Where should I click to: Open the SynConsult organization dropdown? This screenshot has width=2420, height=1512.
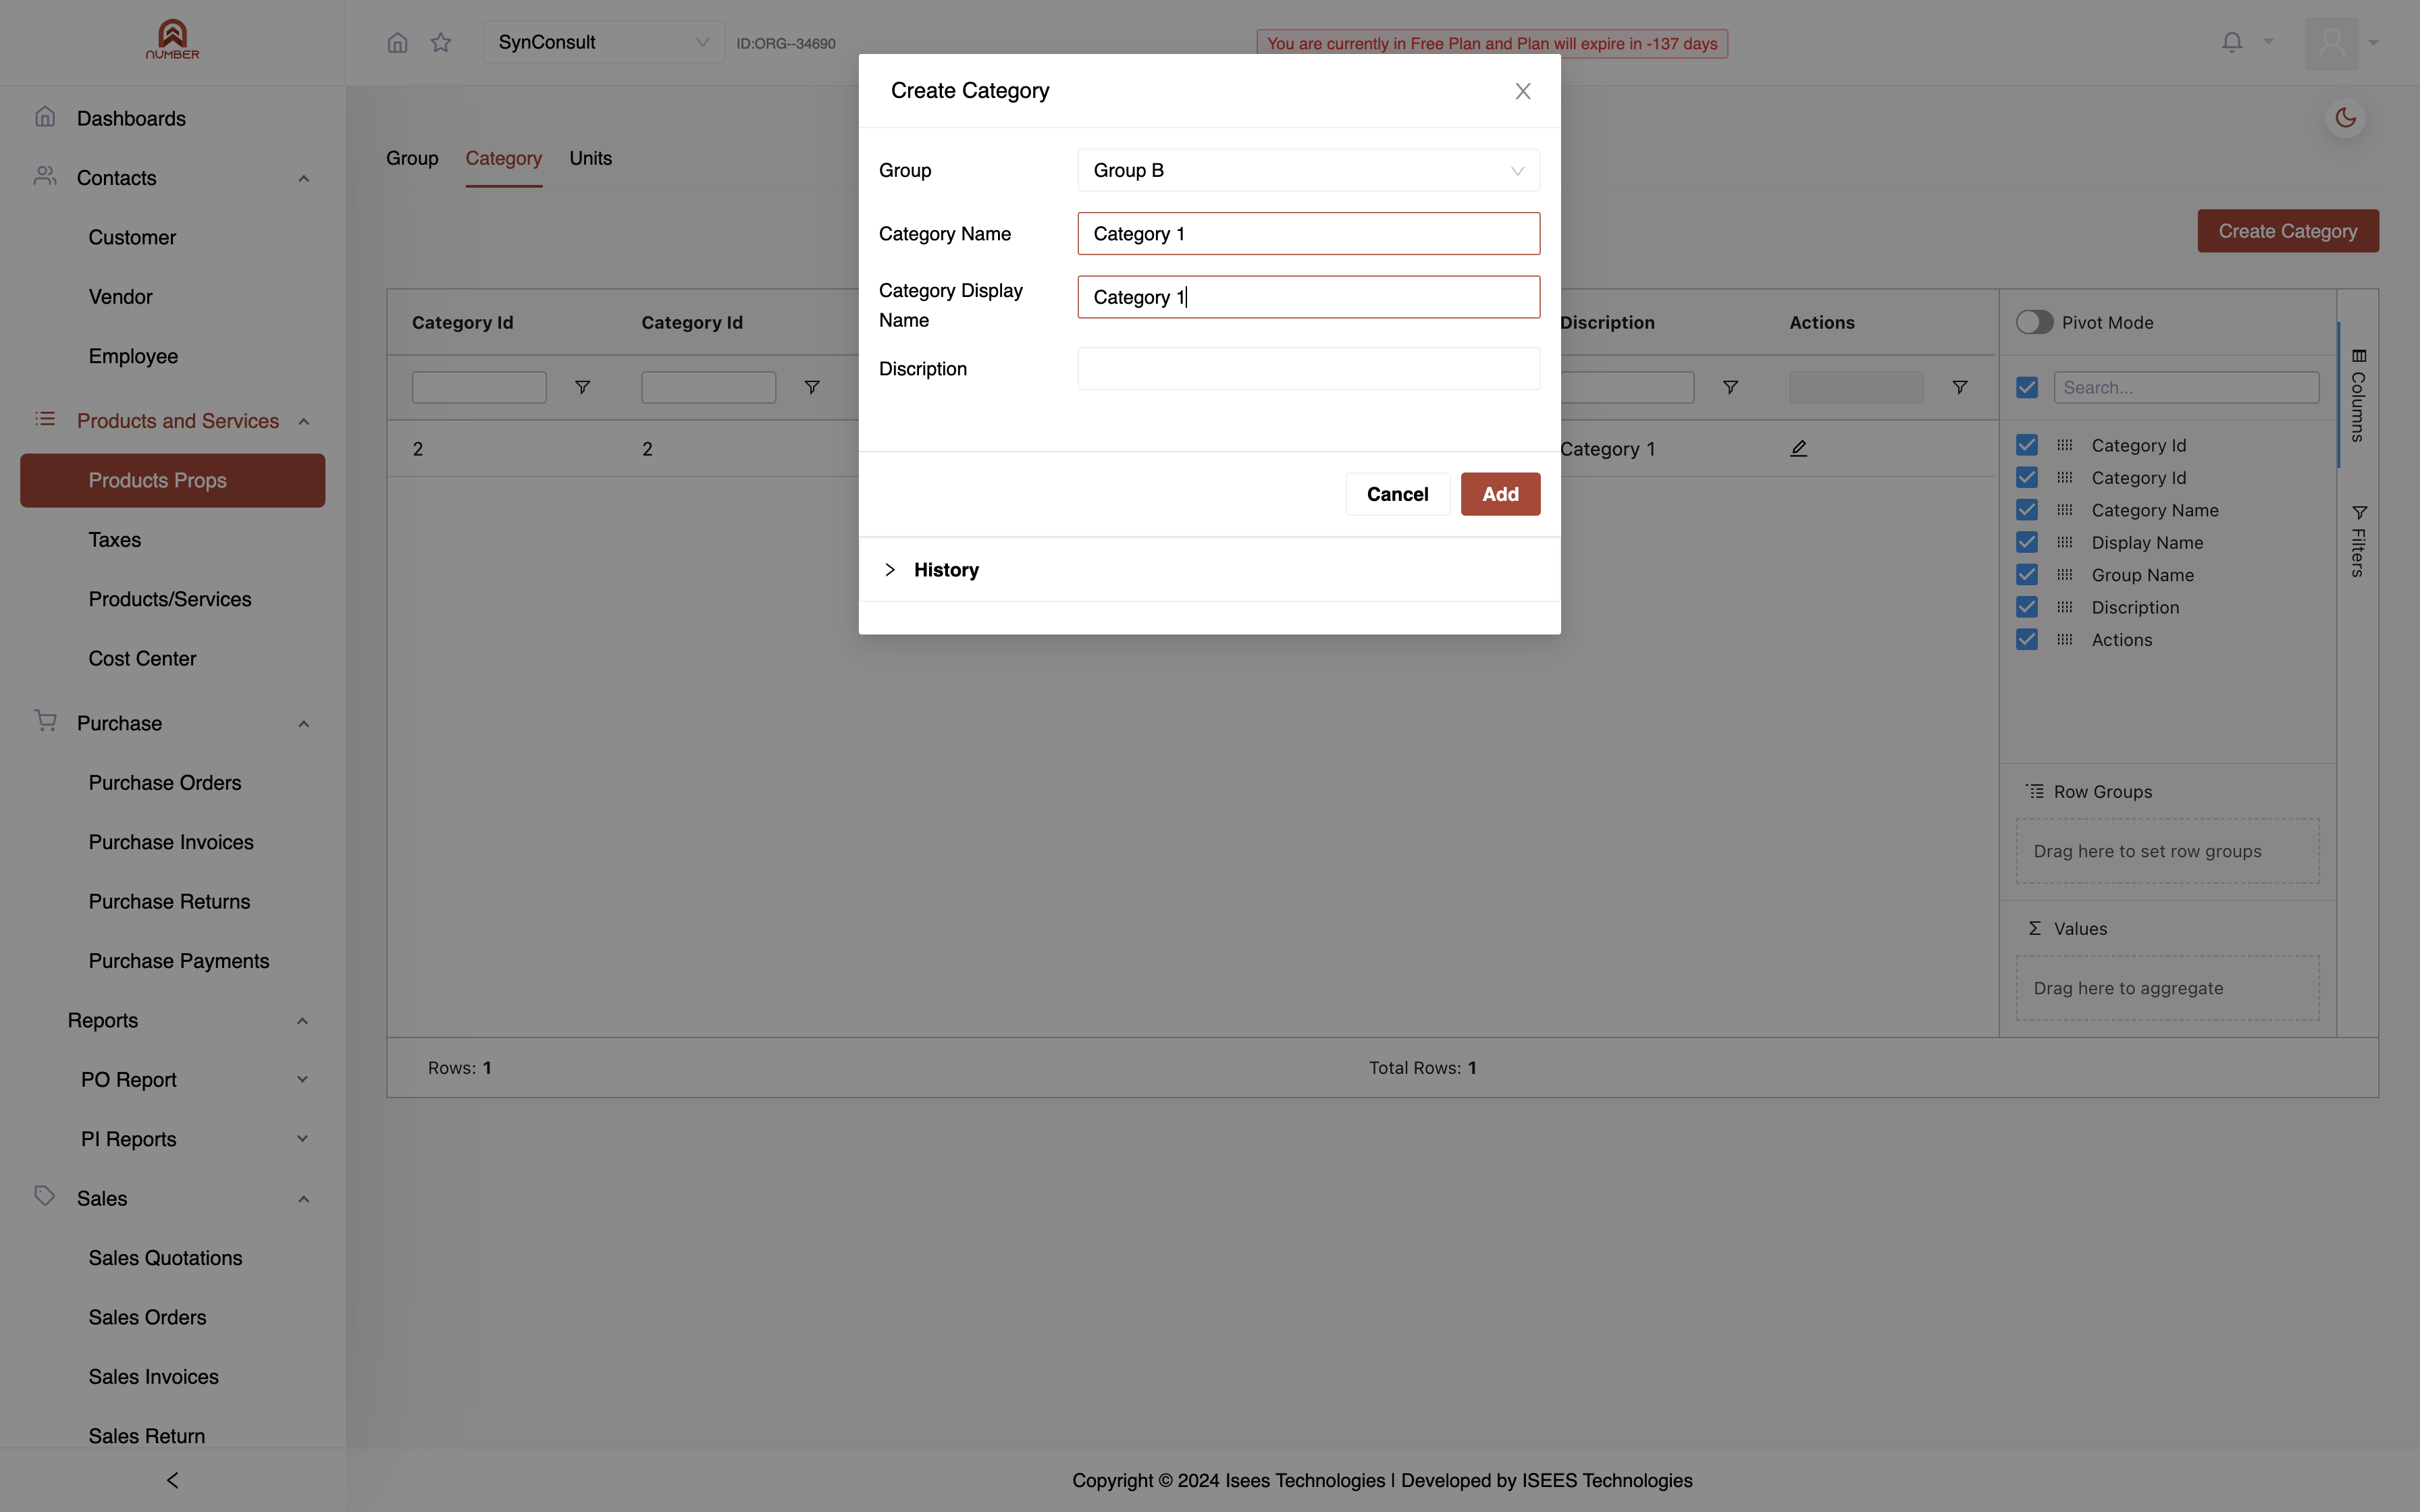pos(603,42)
